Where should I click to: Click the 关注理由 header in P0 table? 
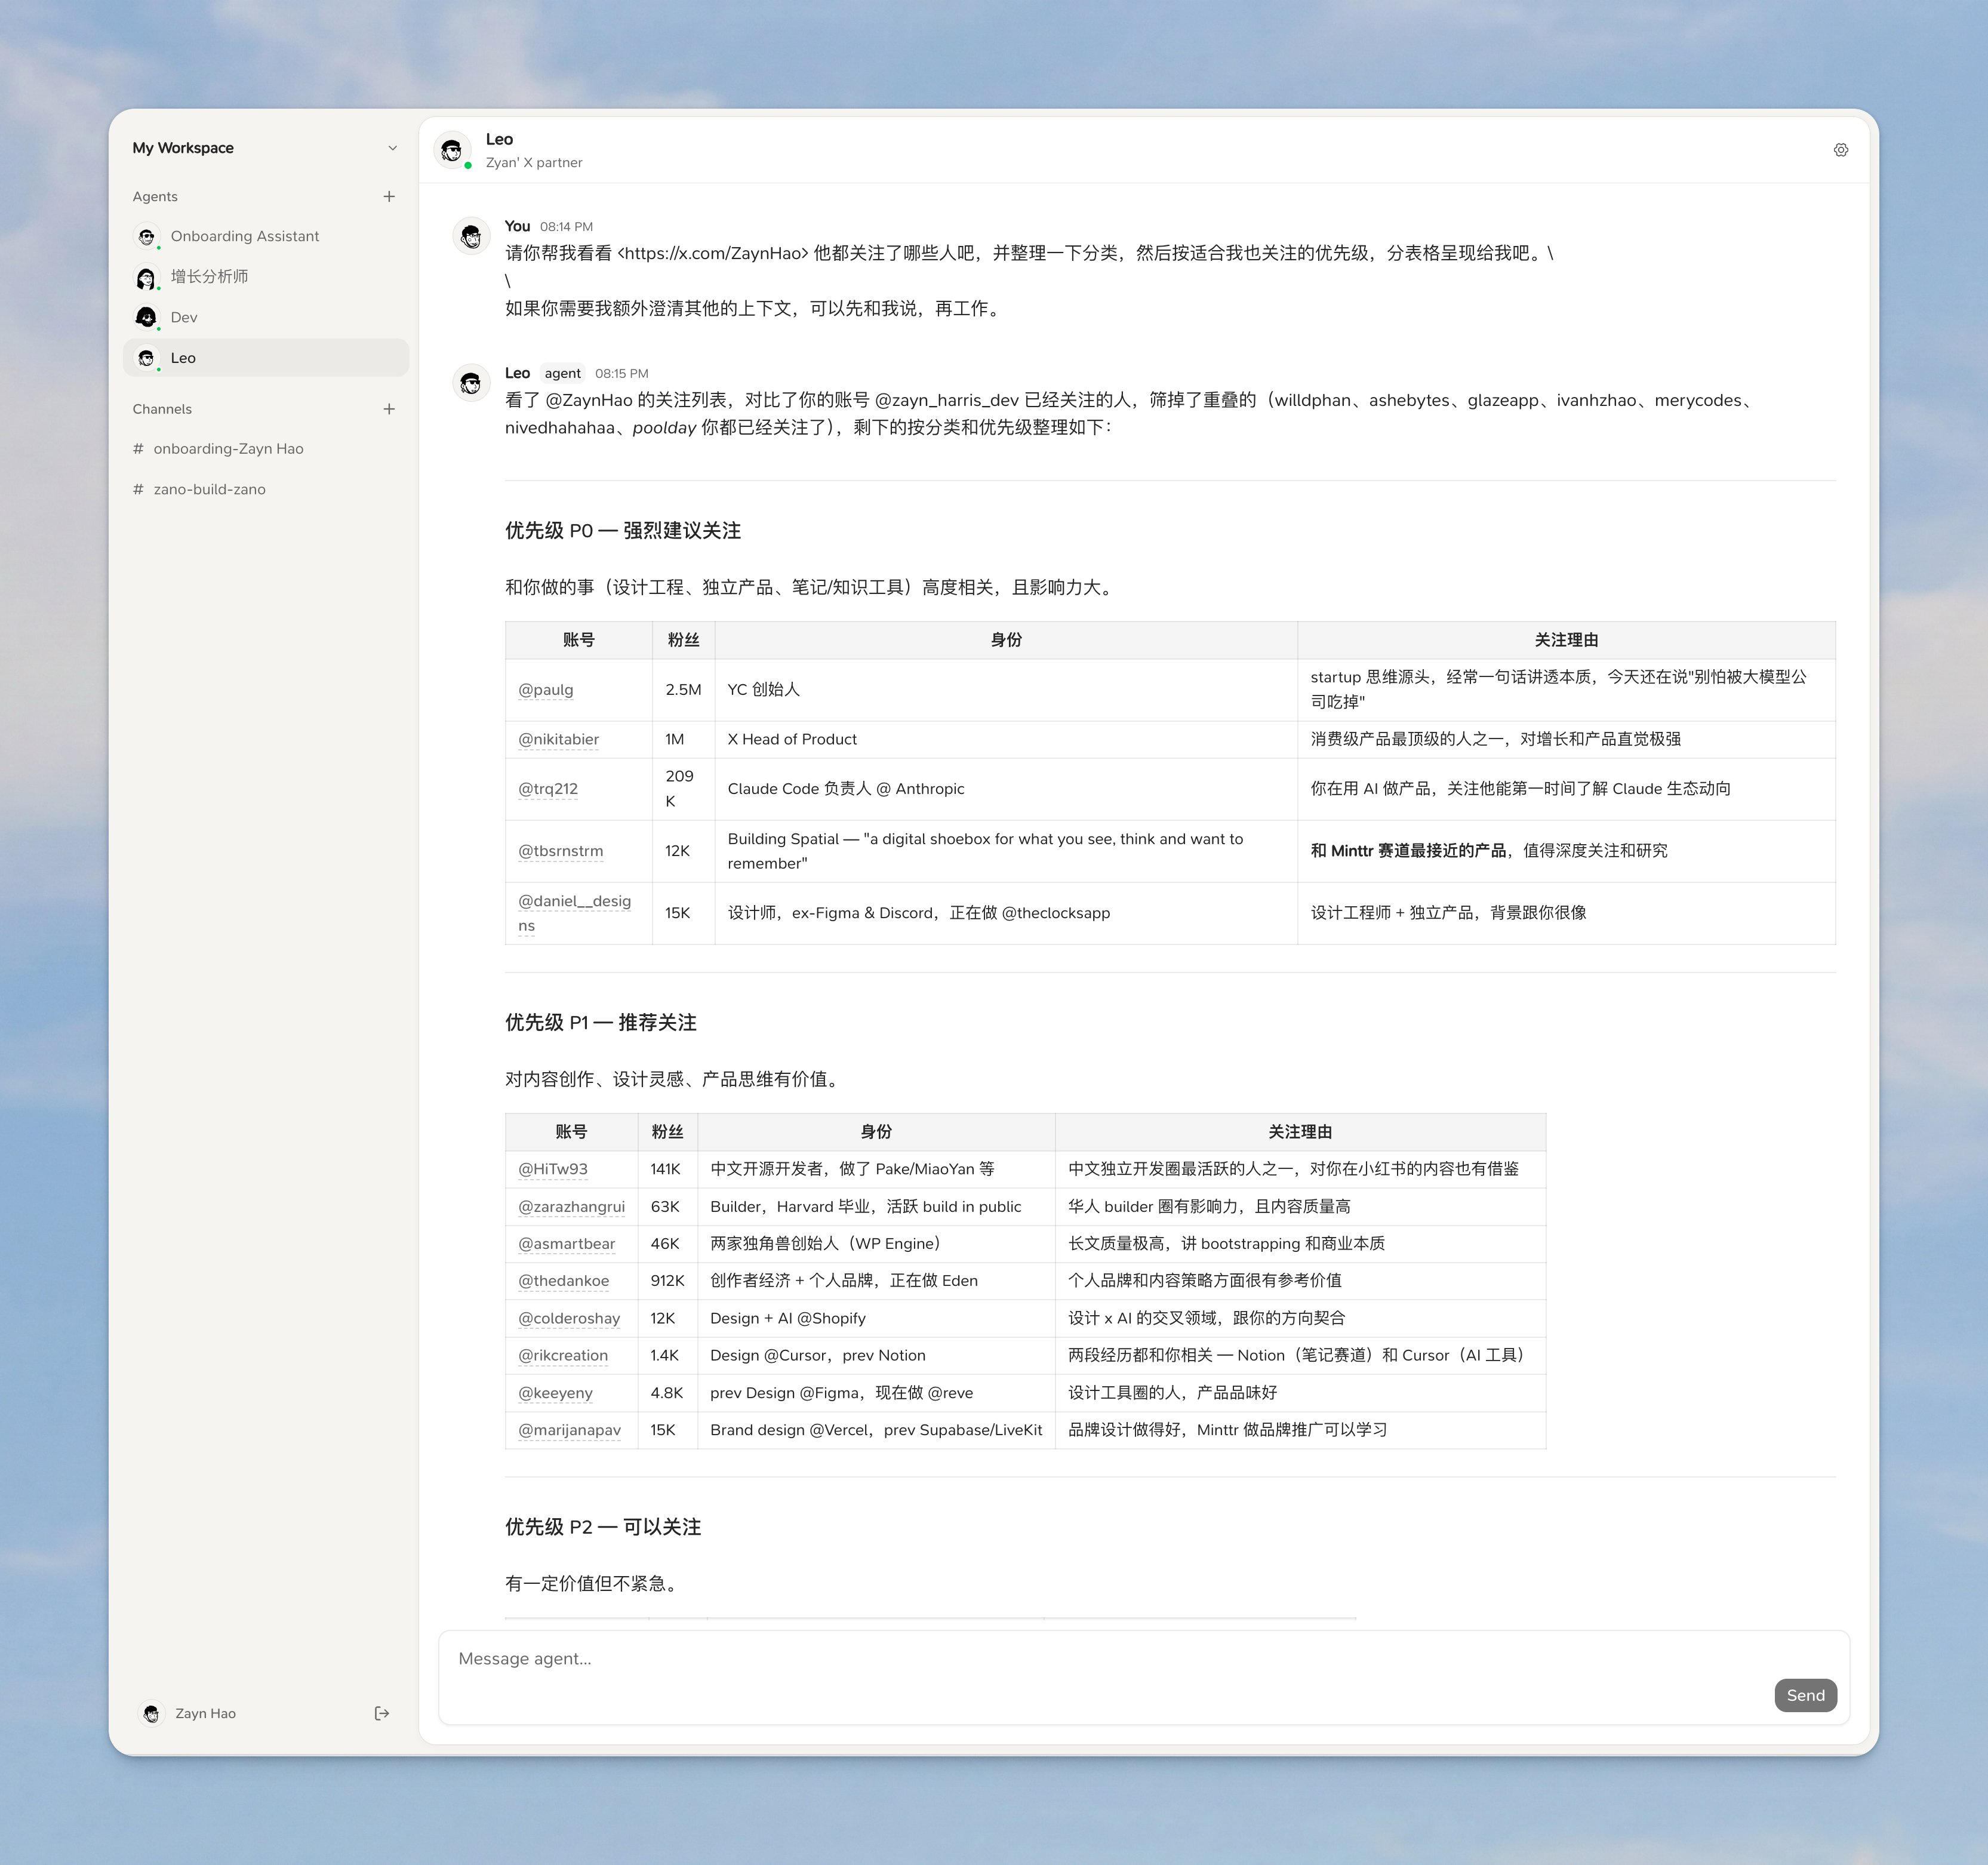tap(1566, 640)
